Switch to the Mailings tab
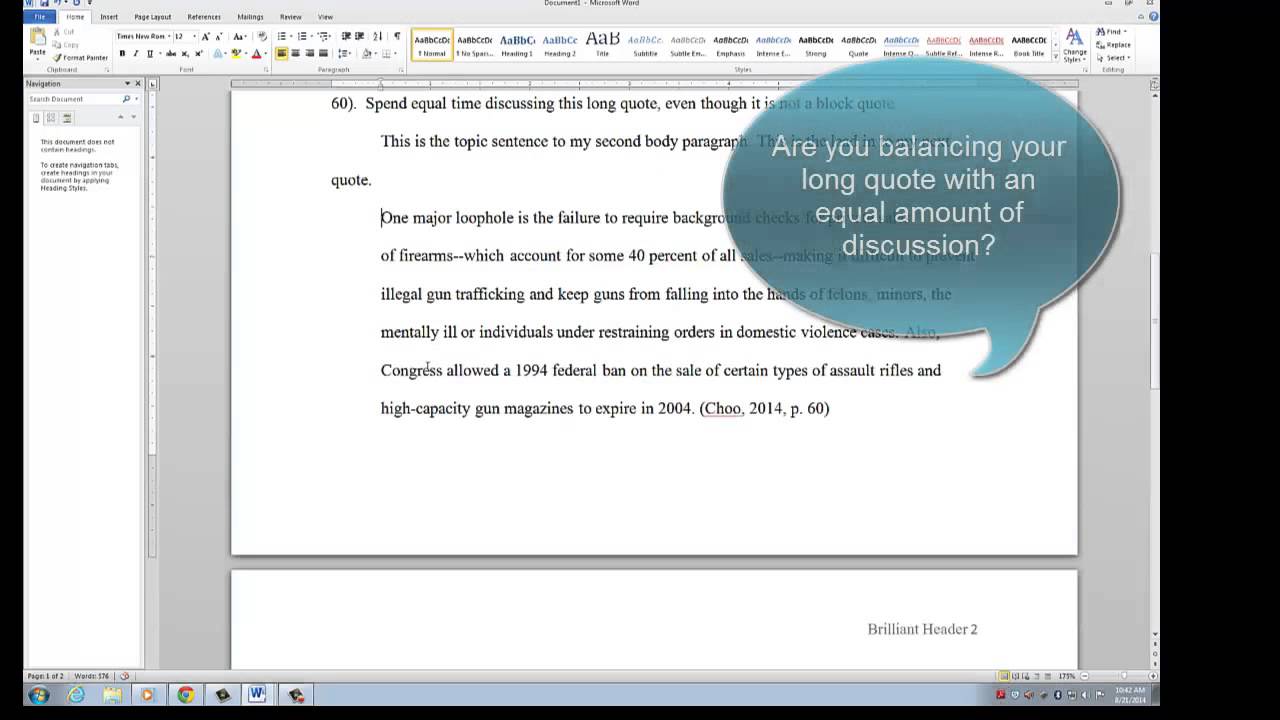 [250, 17]
